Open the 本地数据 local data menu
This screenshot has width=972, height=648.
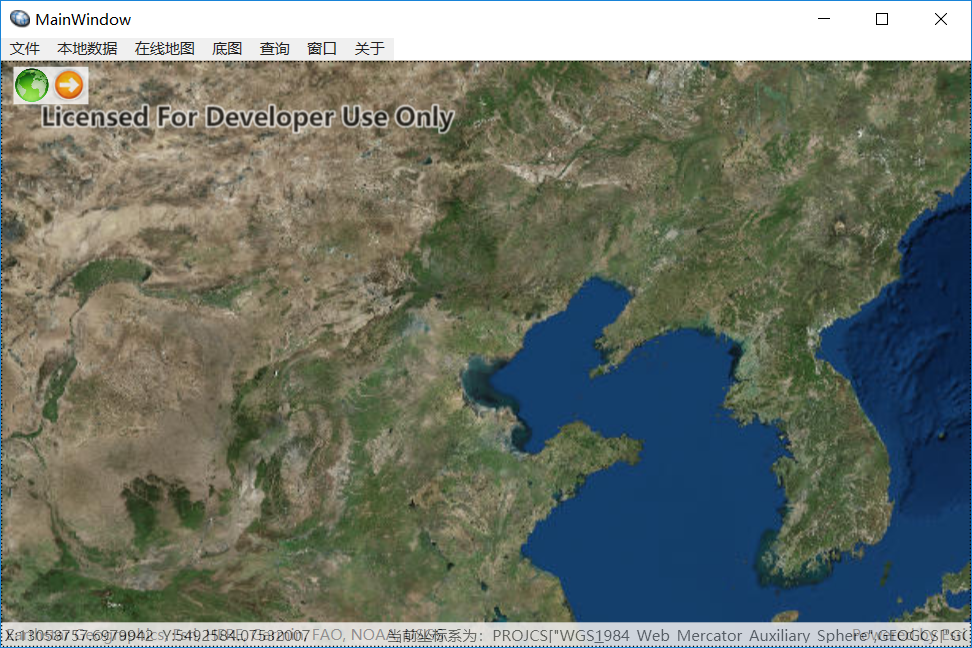[87, 48]
